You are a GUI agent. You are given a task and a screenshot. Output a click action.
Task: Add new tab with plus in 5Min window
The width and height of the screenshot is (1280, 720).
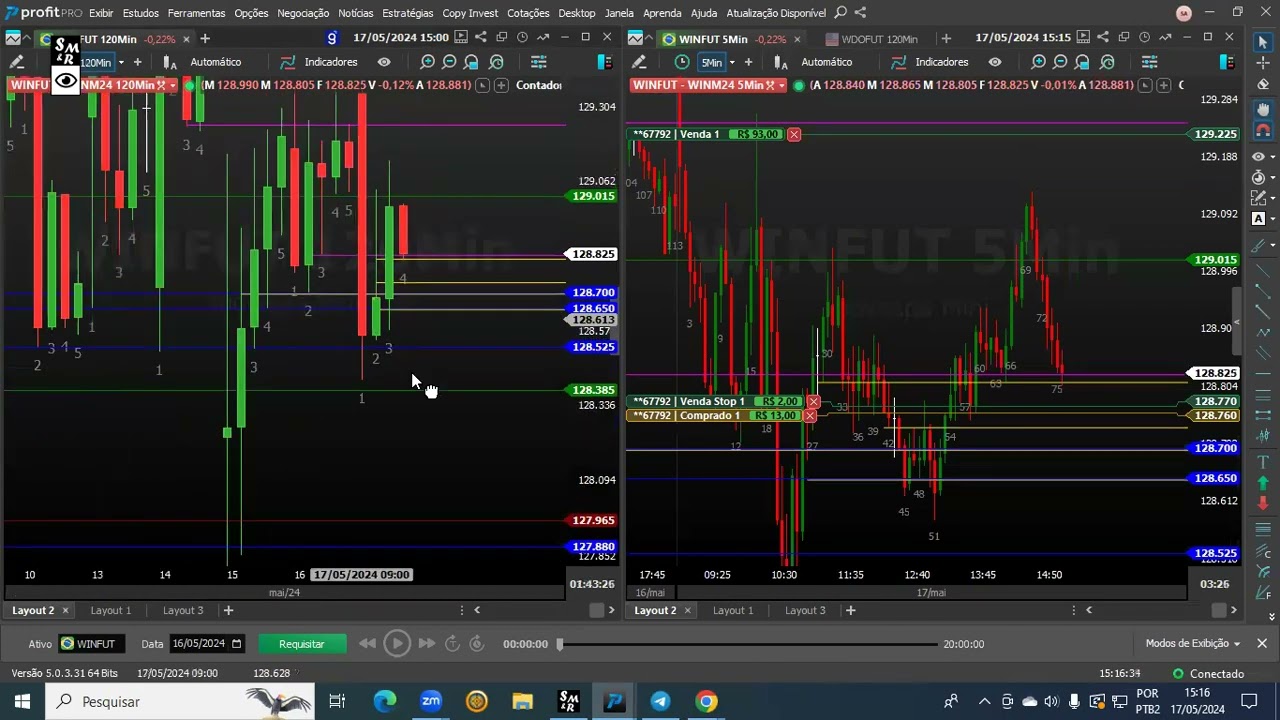(x=946, y=39)
